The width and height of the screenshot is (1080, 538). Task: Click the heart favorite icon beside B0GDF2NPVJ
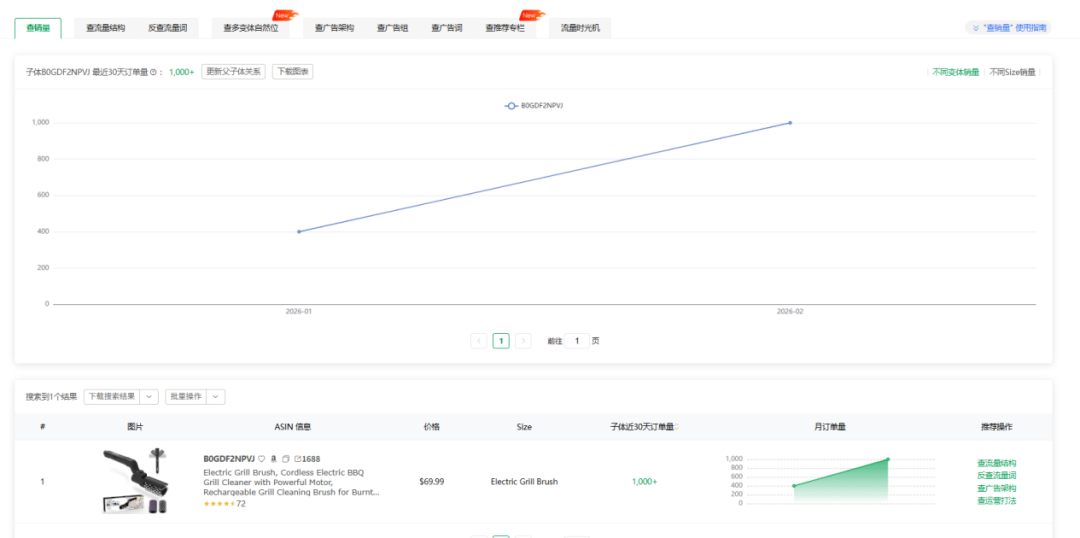(x=262, y=459)
